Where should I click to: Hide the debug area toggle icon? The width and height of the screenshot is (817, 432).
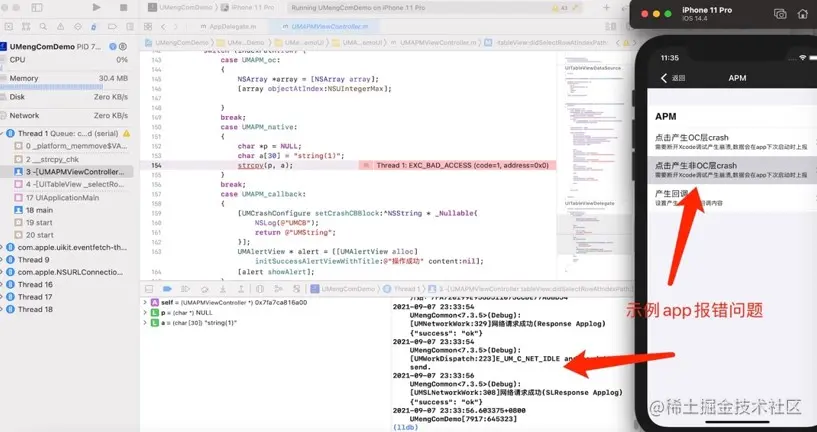[149, 289]
